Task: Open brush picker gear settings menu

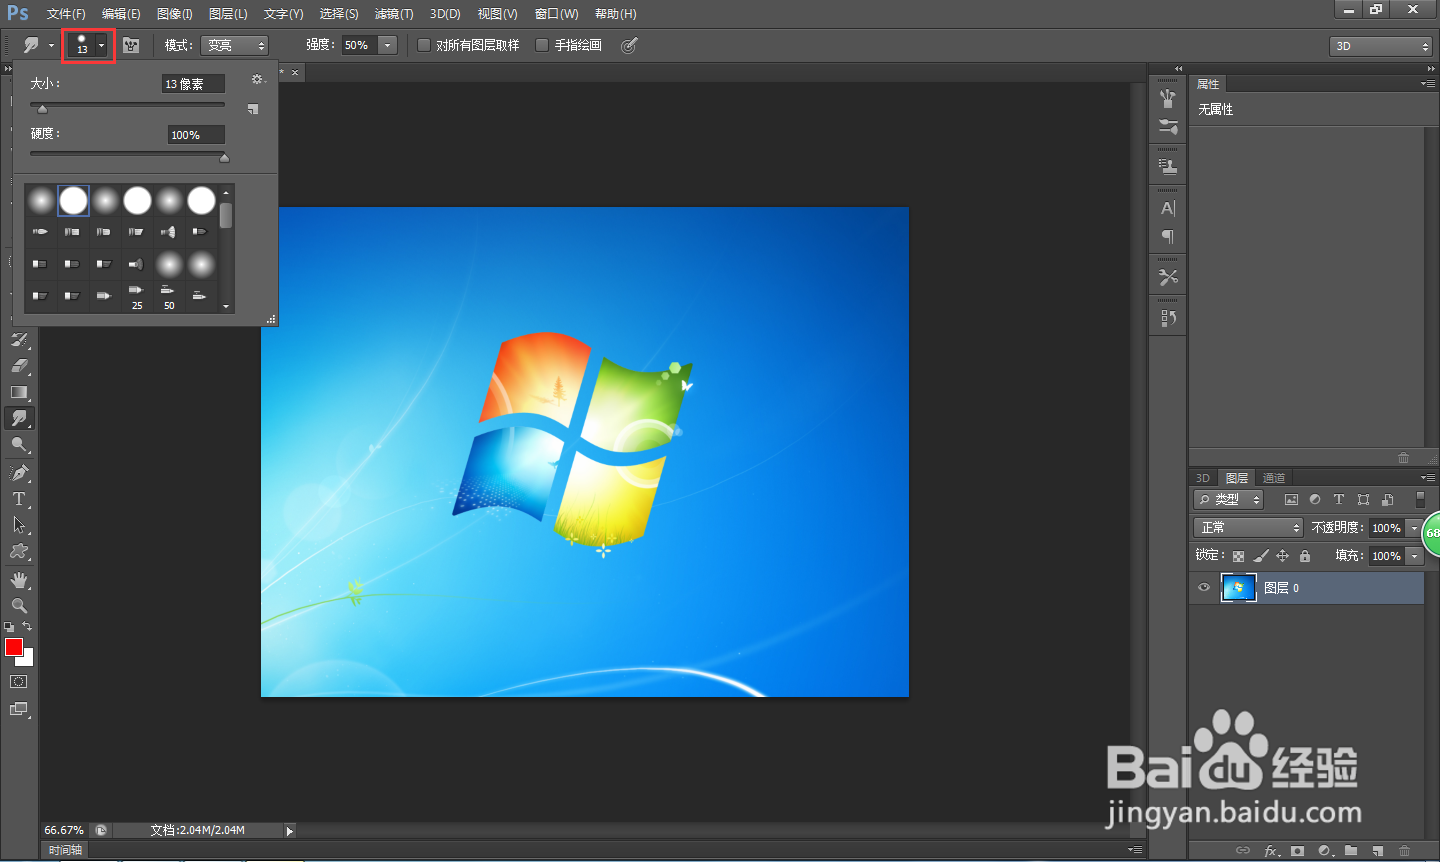Action: pyautogui.click(x=257, y=80)
